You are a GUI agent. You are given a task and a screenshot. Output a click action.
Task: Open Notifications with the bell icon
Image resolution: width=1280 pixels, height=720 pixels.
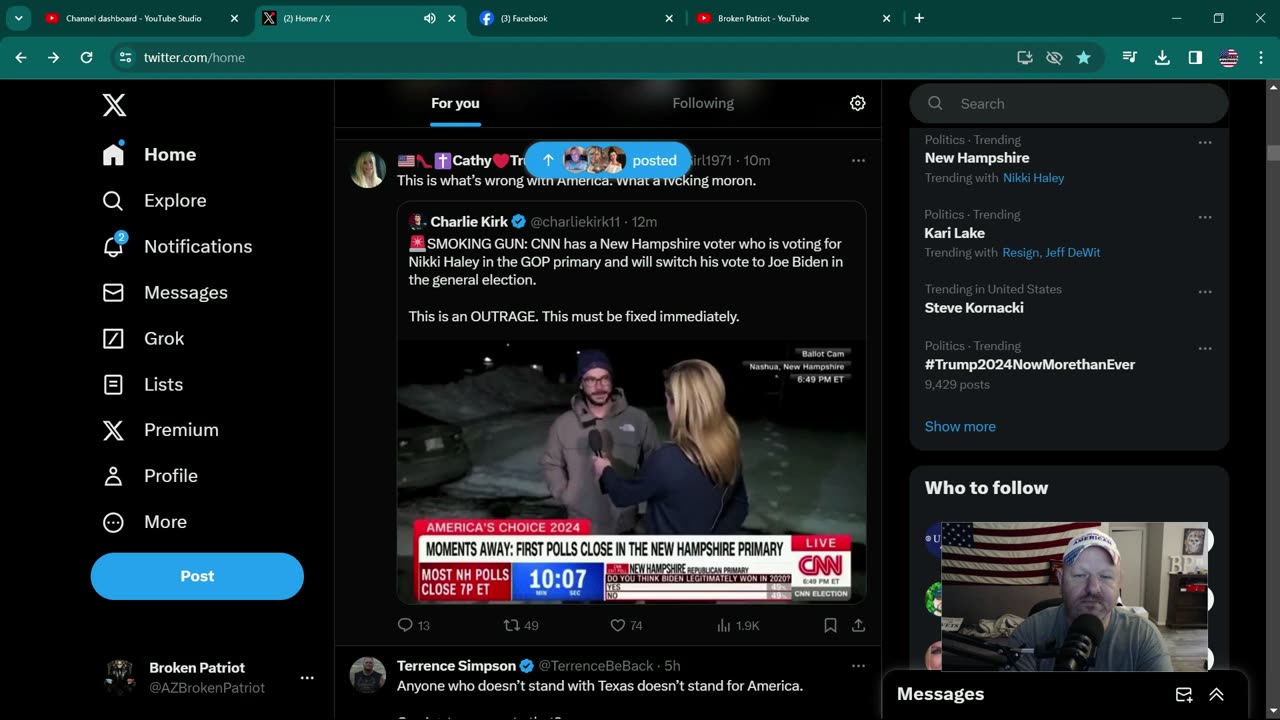click(x=177, y=246)
